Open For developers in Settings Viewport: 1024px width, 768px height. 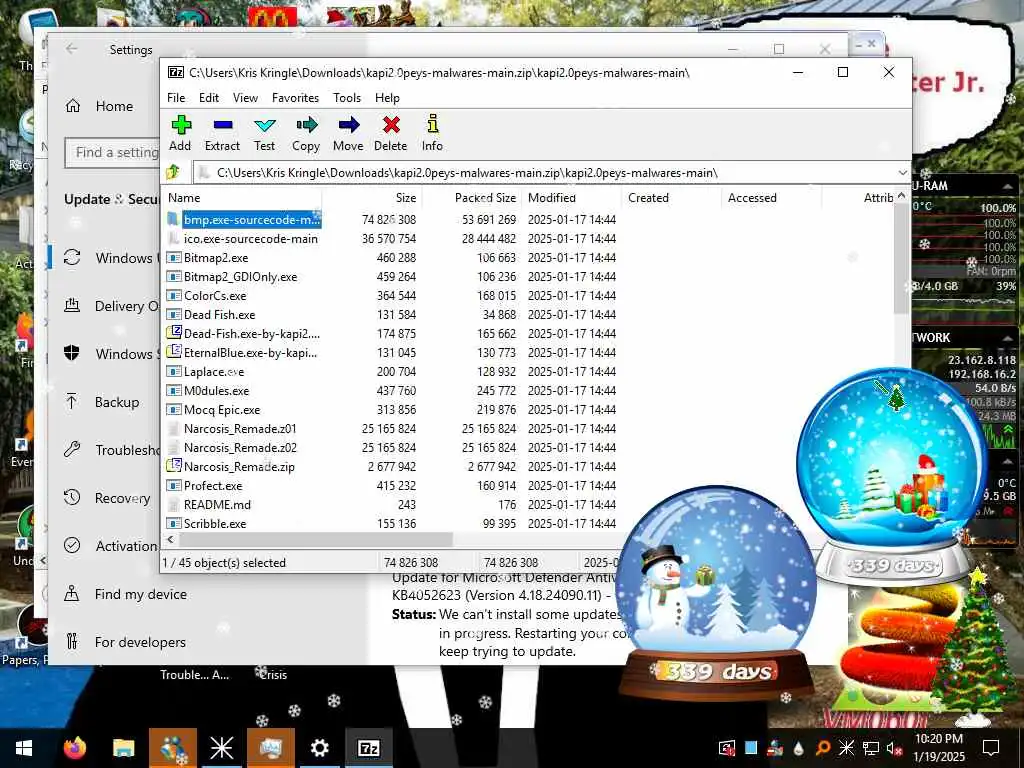[125, 642]
